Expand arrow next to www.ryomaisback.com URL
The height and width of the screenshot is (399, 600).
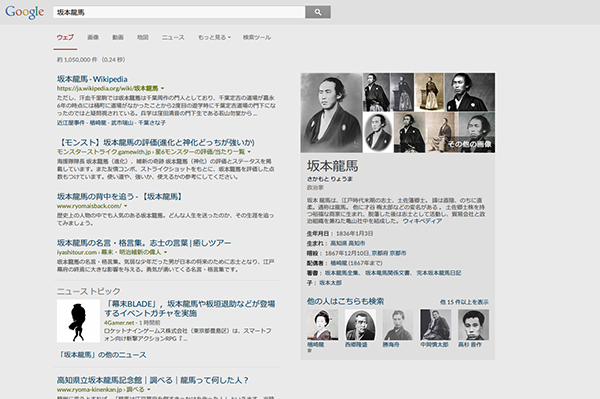click(x=126, y=206)
